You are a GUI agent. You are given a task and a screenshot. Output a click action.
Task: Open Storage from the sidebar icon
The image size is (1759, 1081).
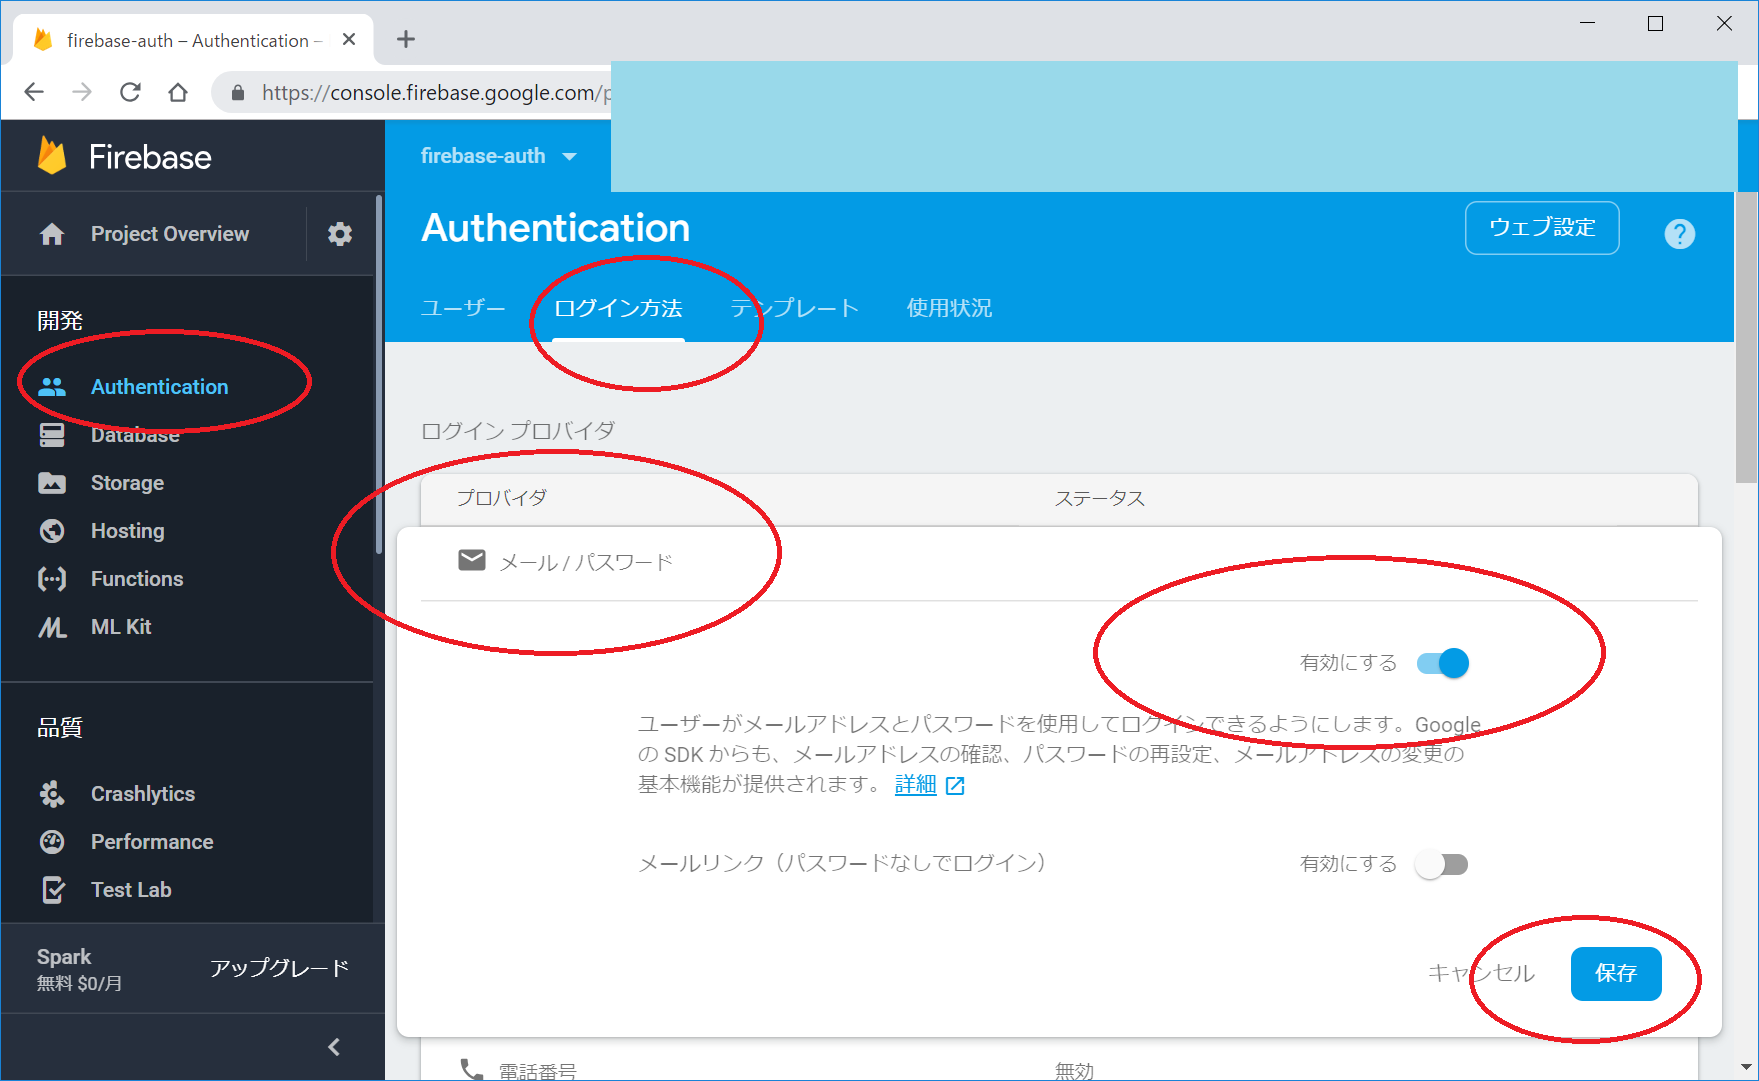pyautogui.click(x=52, y=483)
